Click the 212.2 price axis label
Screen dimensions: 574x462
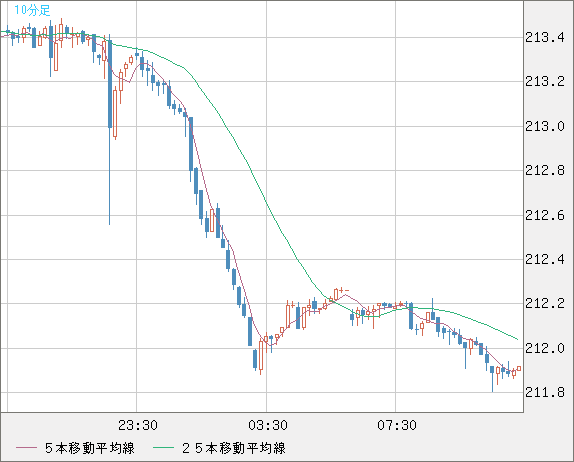(545, 303)
